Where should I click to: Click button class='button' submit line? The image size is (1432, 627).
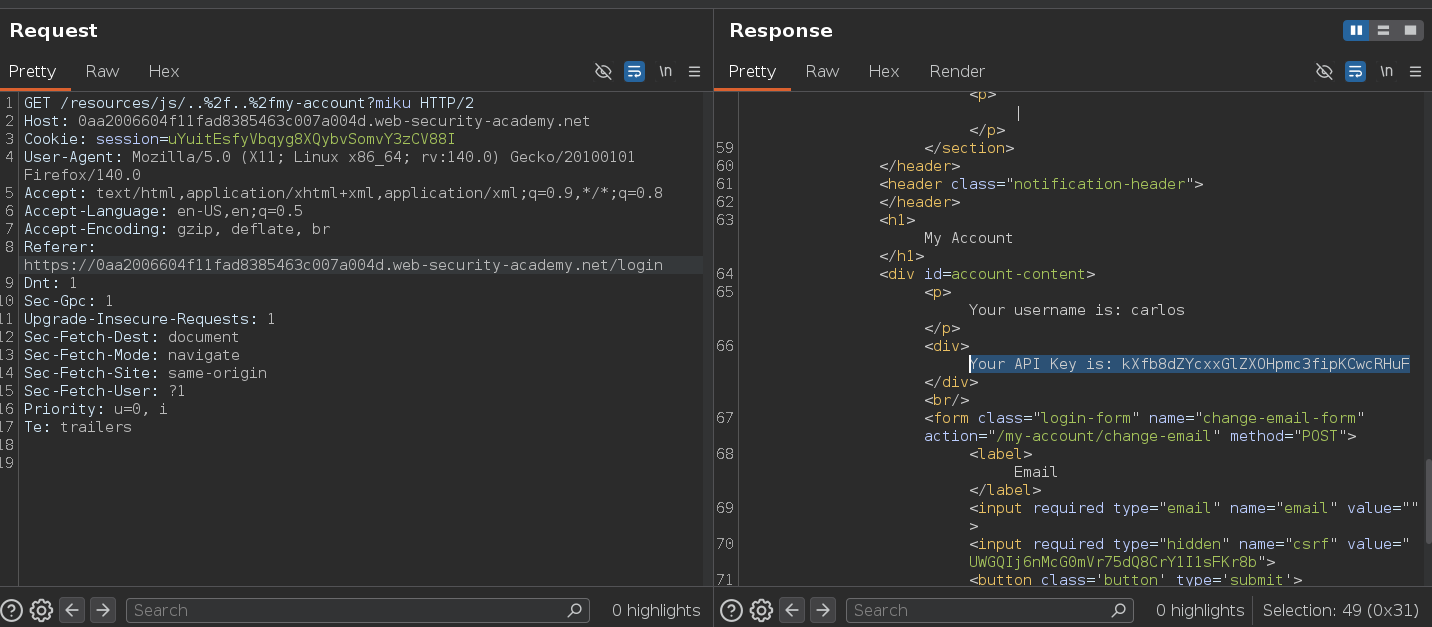(1136, 579)
